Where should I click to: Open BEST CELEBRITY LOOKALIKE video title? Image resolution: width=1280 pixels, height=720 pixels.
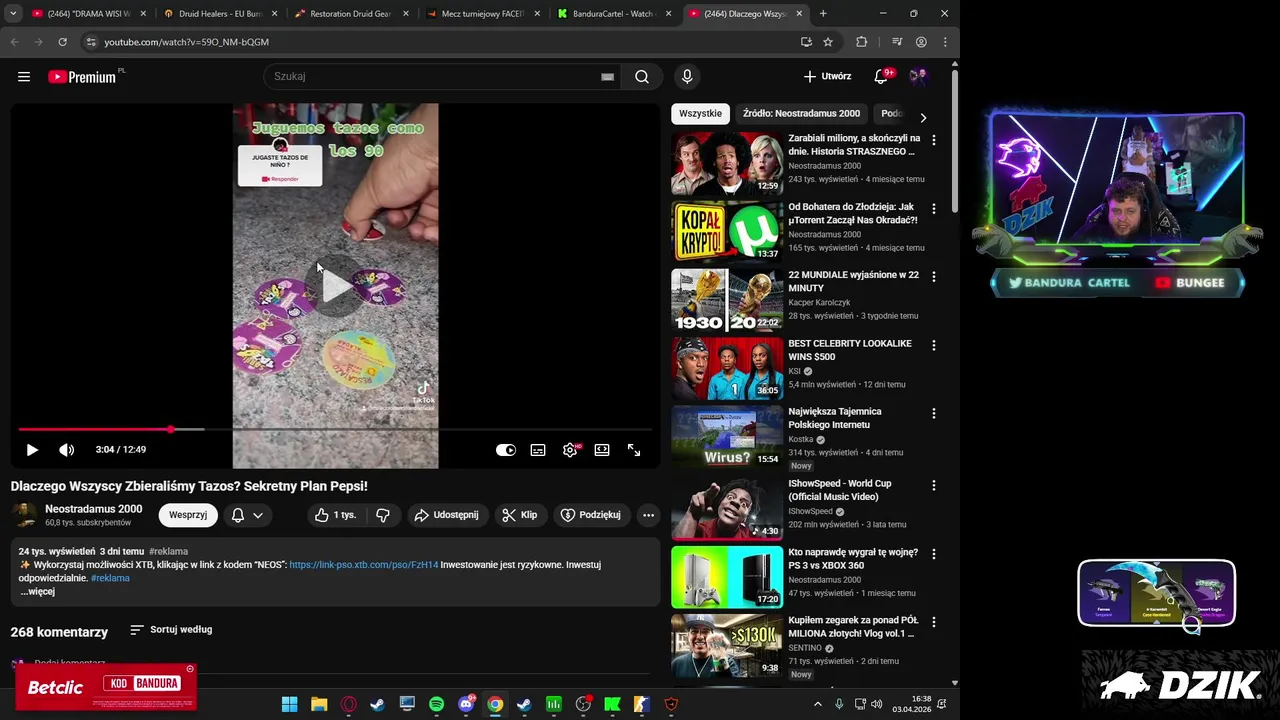point(850,350)
